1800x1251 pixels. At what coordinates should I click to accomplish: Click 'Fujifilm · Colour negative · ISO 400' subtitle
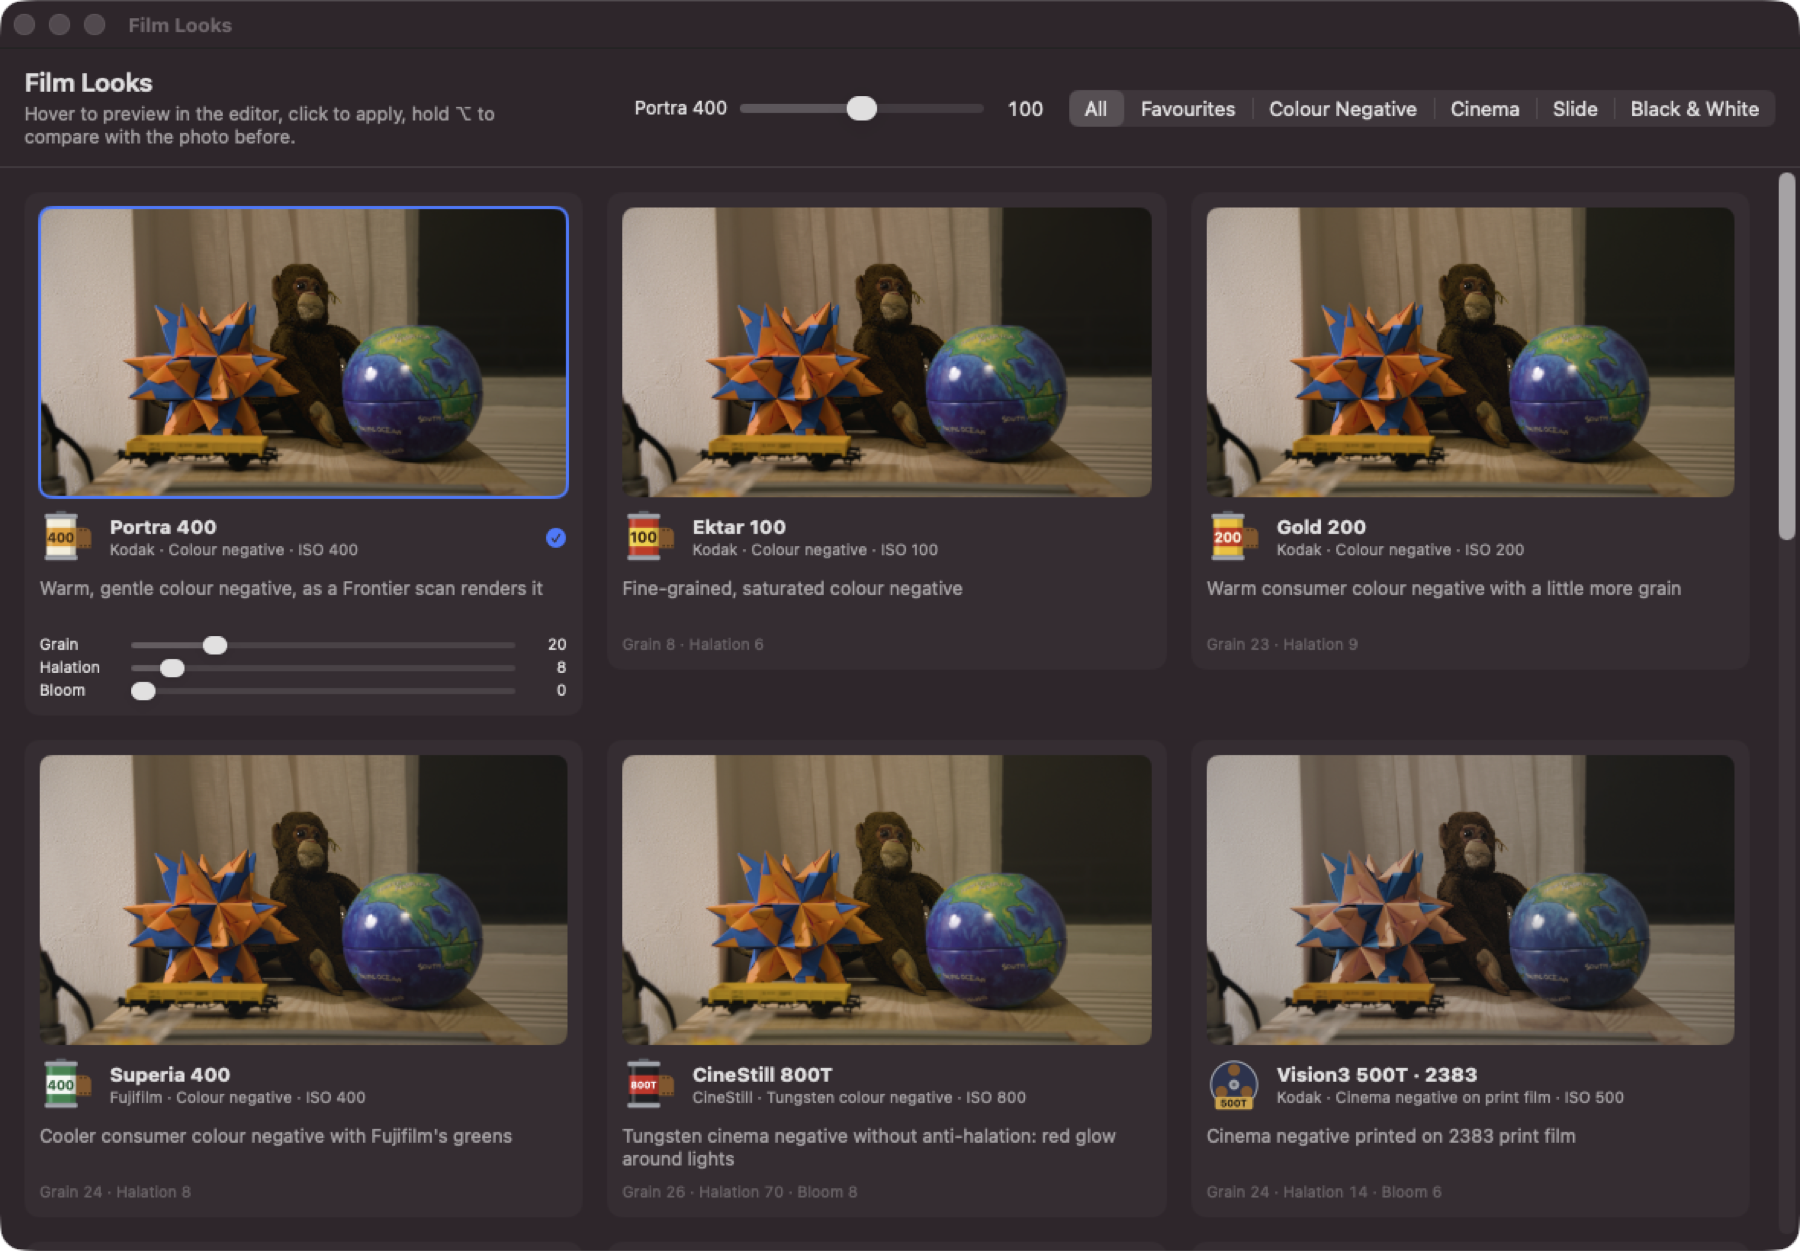pos(237,1098)
